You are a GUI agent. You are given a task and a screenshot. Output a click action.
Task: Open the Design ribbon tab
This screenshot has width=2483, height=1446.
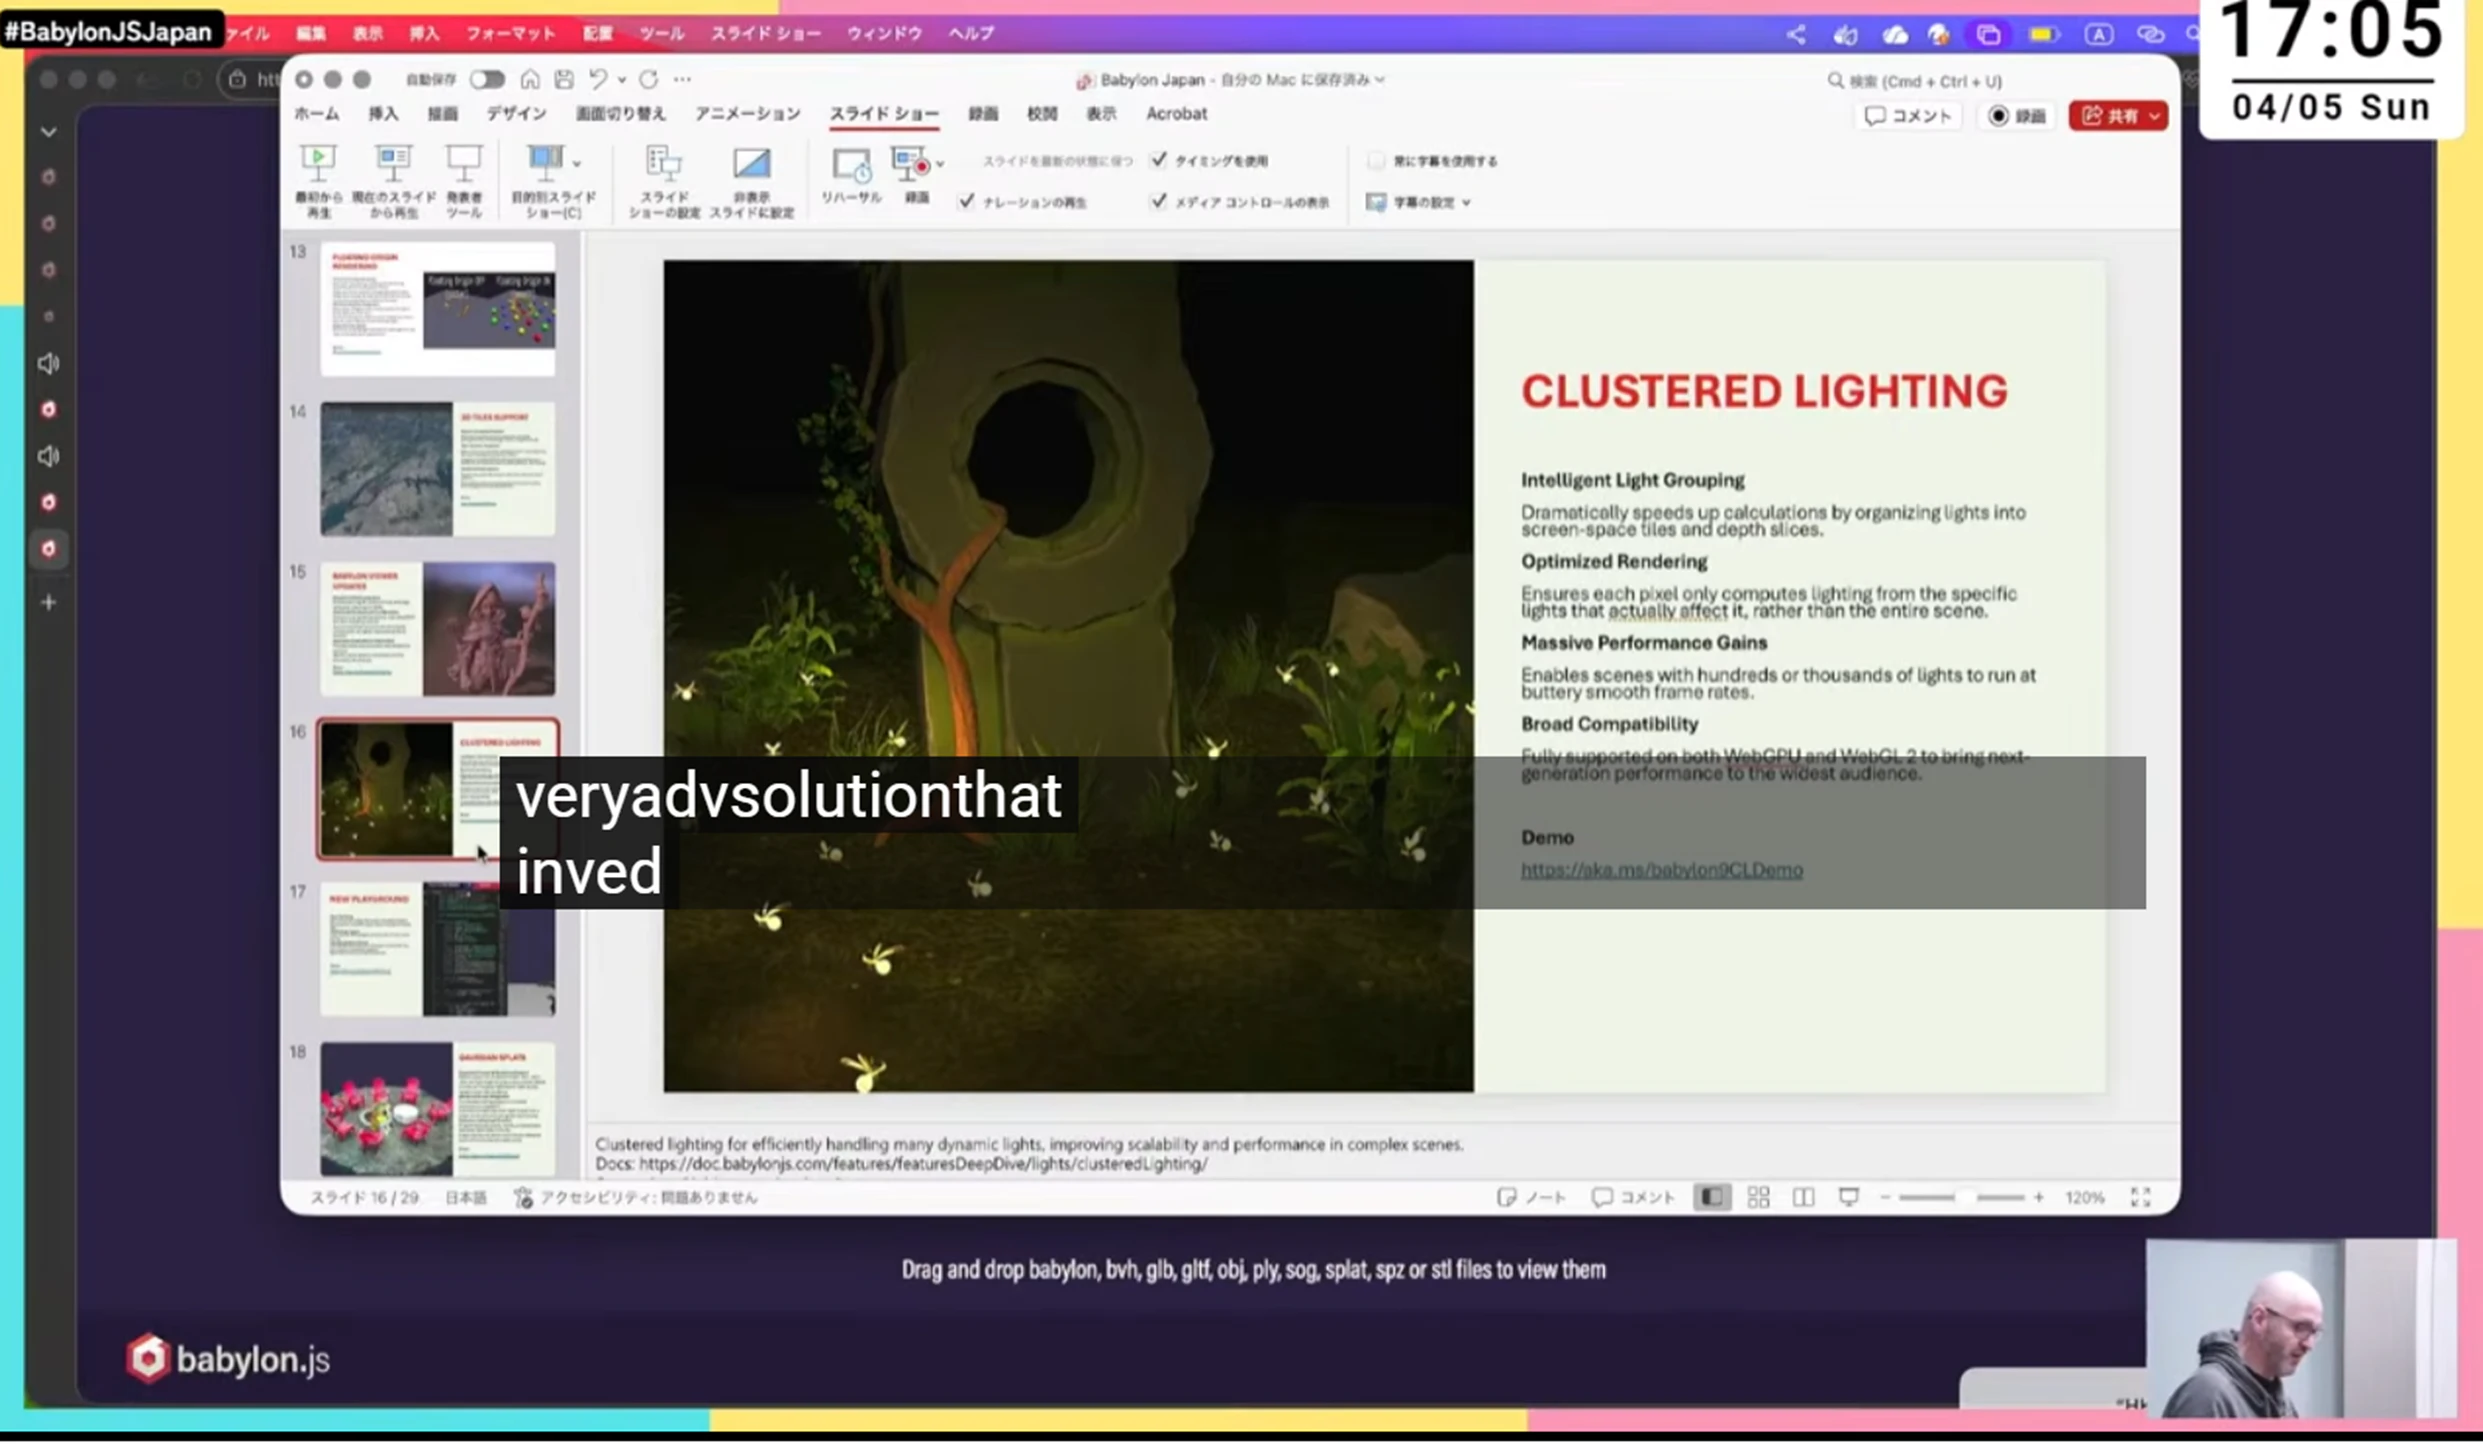(x=516, y=114)
